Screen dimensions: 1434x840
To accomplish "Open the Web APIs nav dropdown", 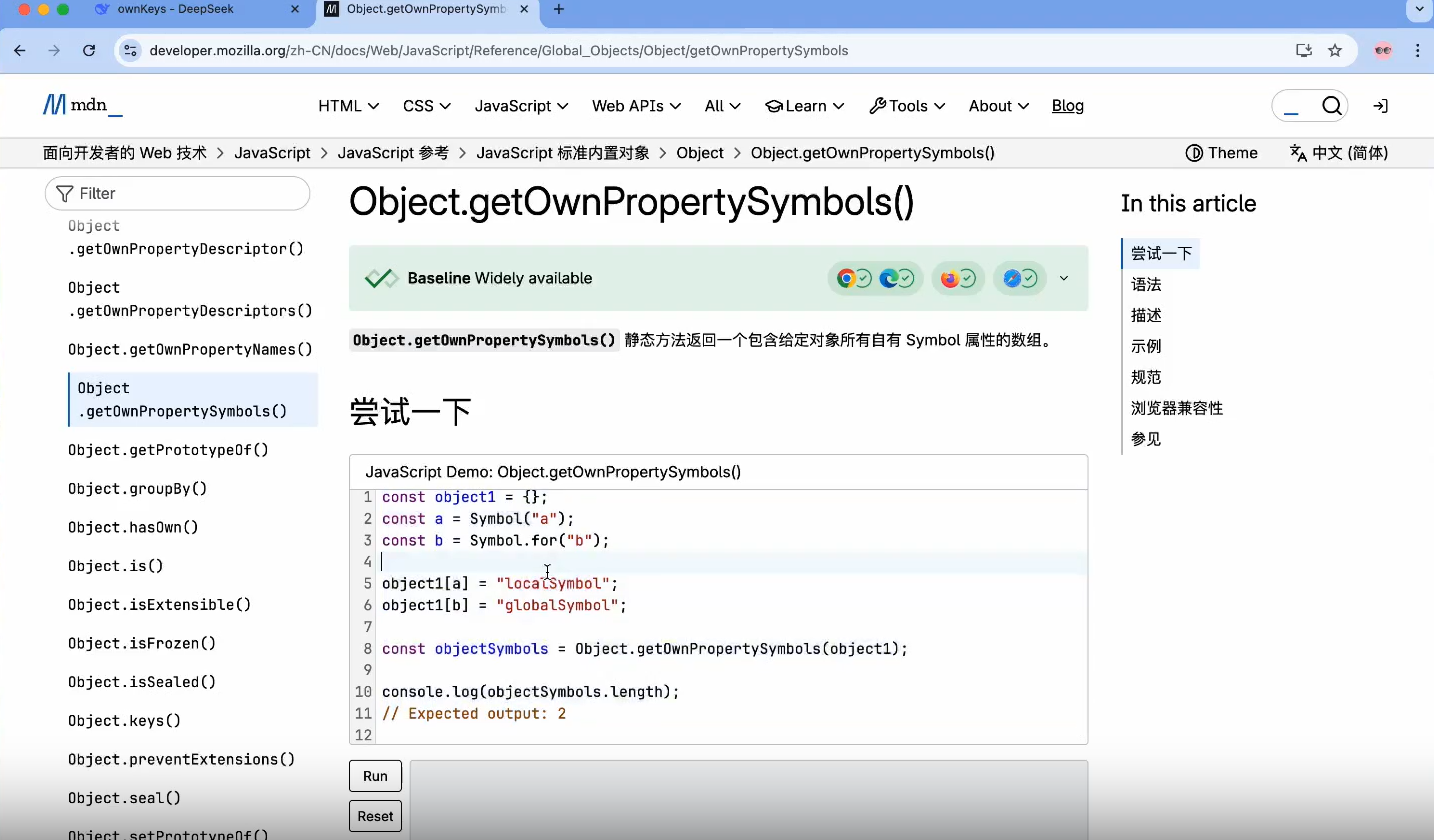I will coord(637,106).
